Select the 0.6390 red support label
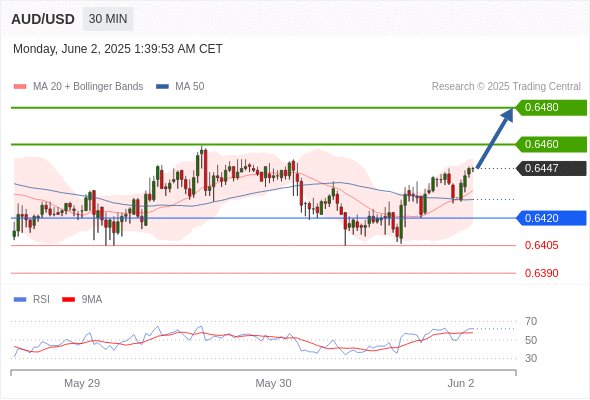The width and height of the screenshot is (590, 400). pyautogui.click(x=541, y=273)
